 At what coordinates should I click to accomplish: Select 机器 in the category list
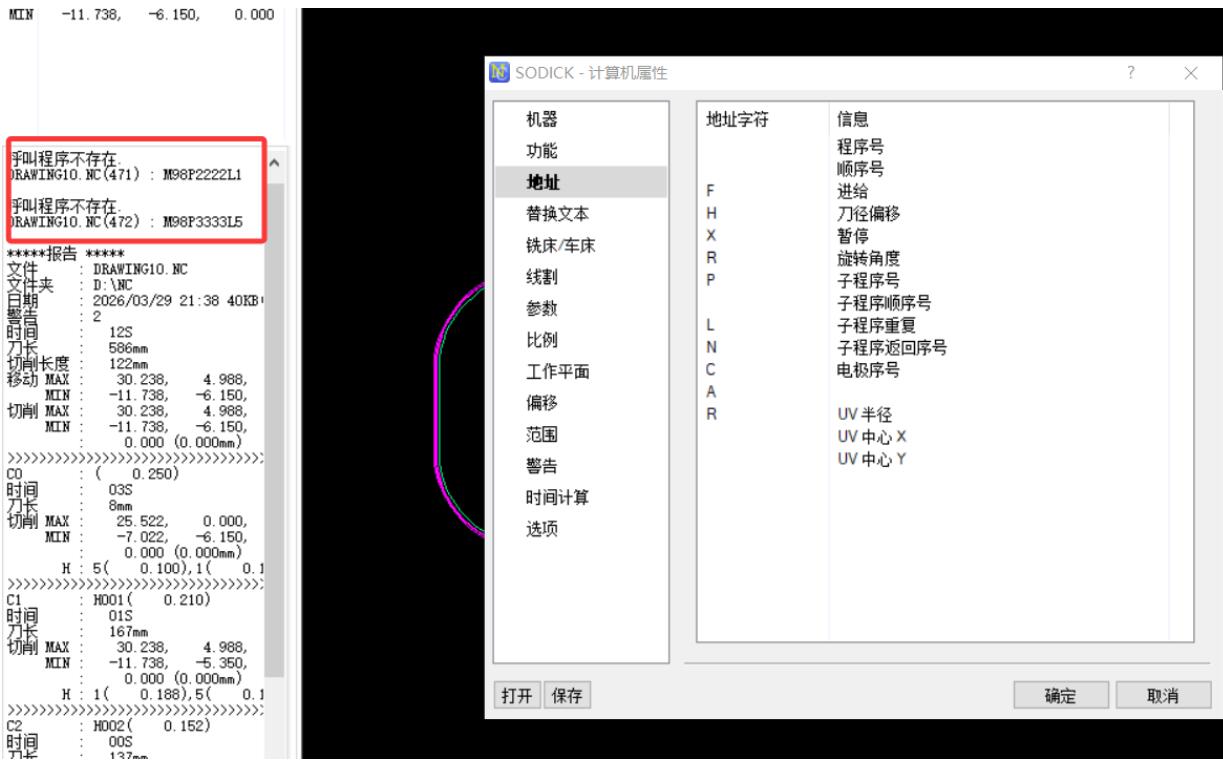542,120
